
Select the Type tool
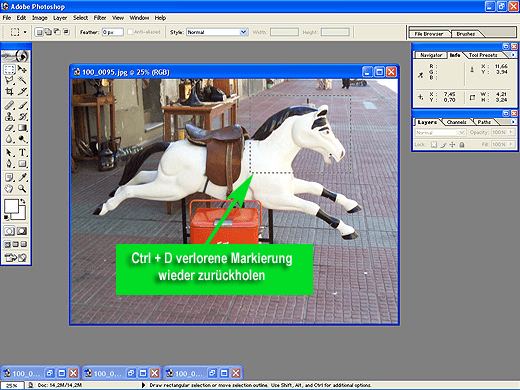pyautogui.click(x=22, y=152)
